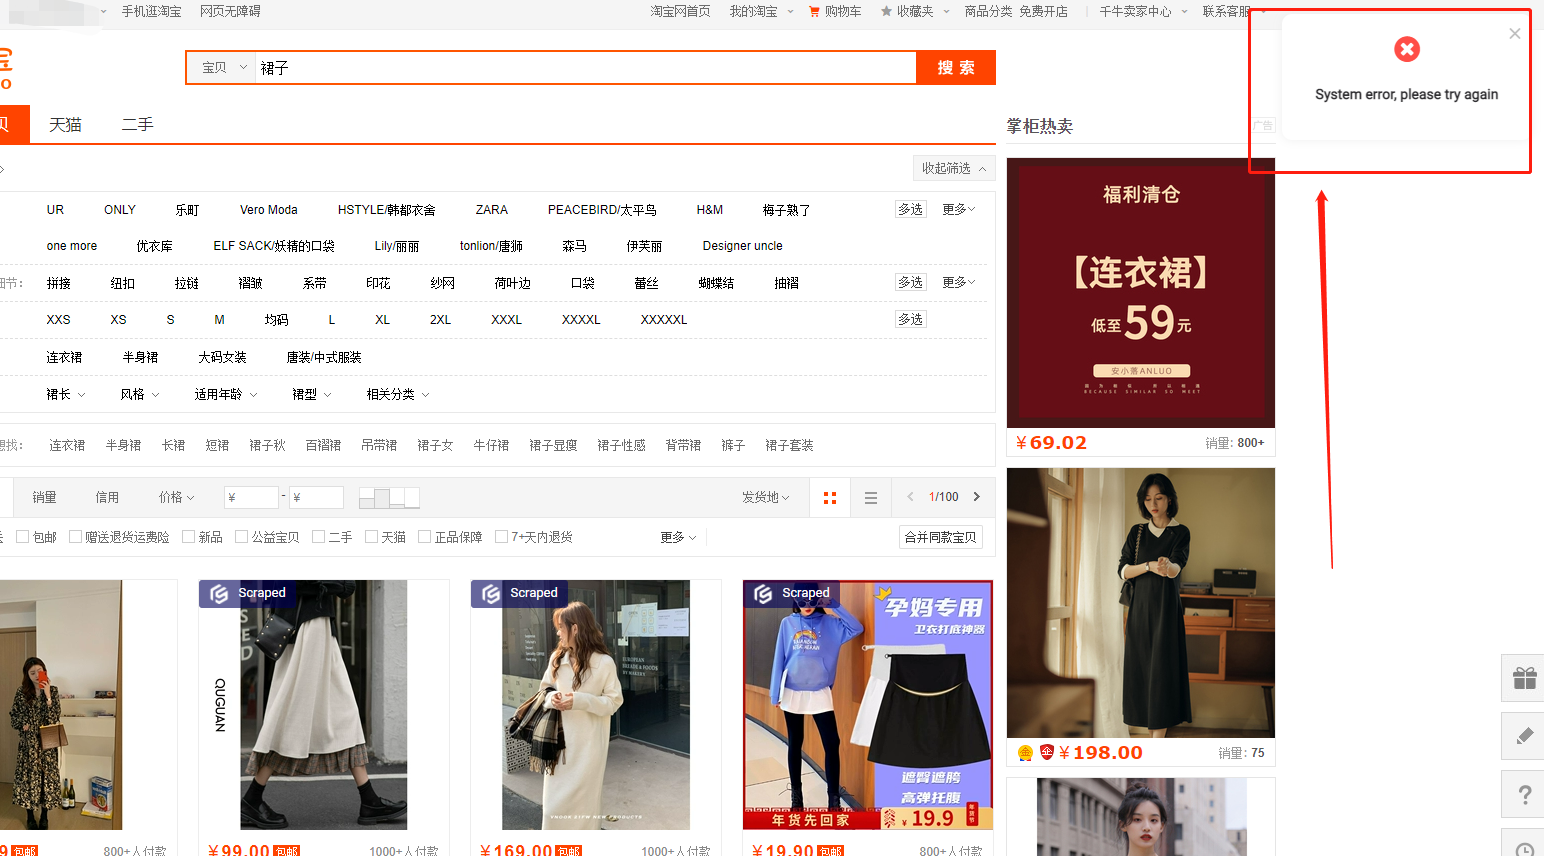Viewport: 1544px width, 856px height.
Task: Toggle the 天猫 filter checkbox
Action: 371,537
